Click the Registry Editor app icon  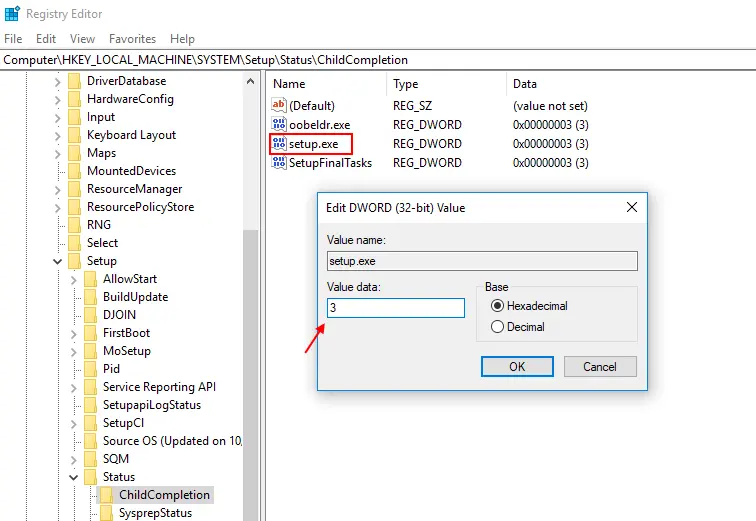[x=12, y=13]
